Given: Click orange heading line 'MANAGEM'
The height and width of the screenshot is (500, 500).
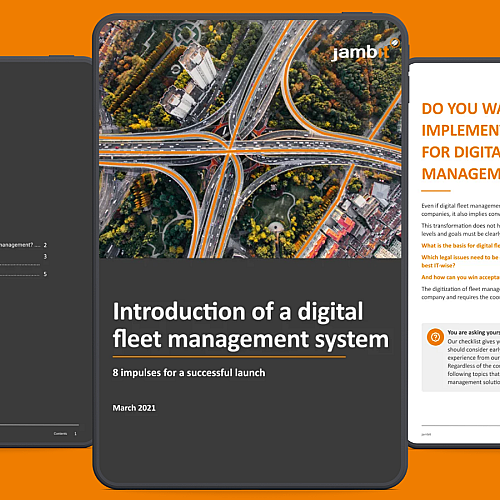Looking at the screenshot, I should [461, 174].
